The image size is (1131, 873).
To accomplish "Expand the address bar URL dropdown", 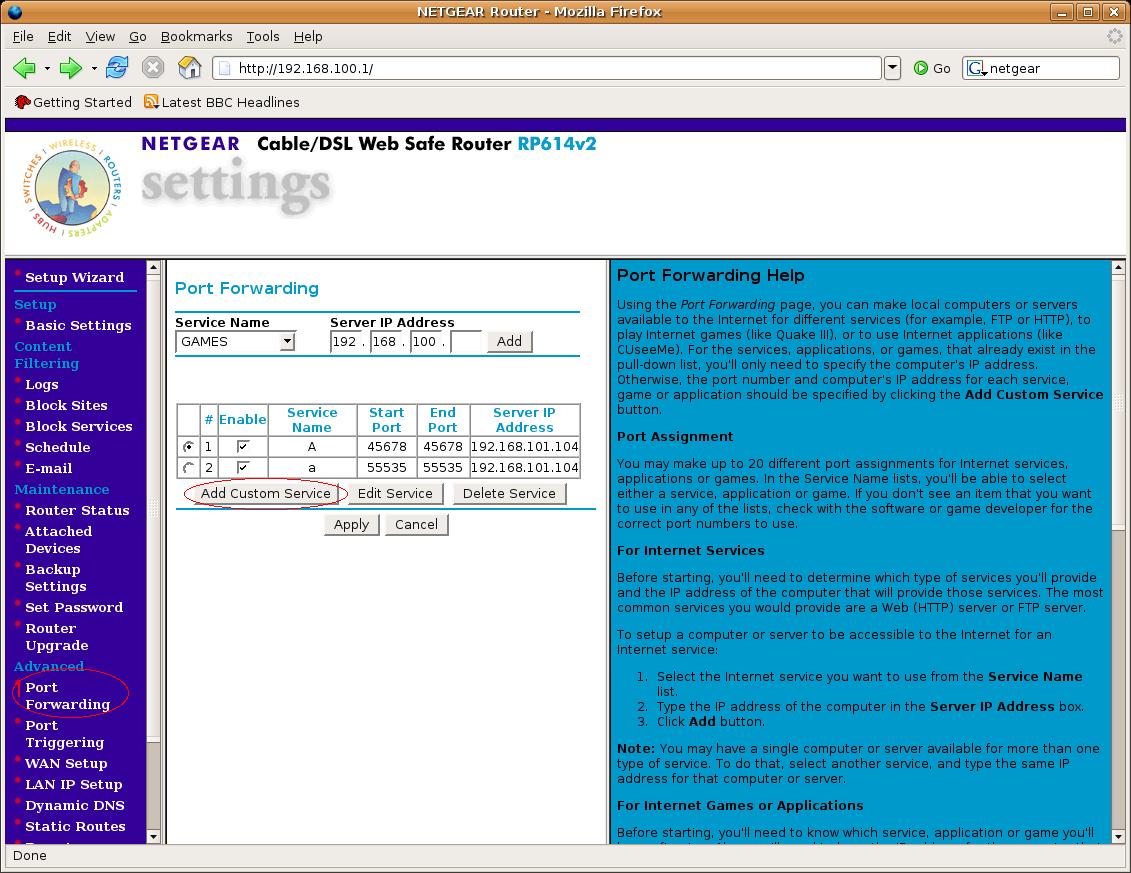I will (x=892, y=69).
